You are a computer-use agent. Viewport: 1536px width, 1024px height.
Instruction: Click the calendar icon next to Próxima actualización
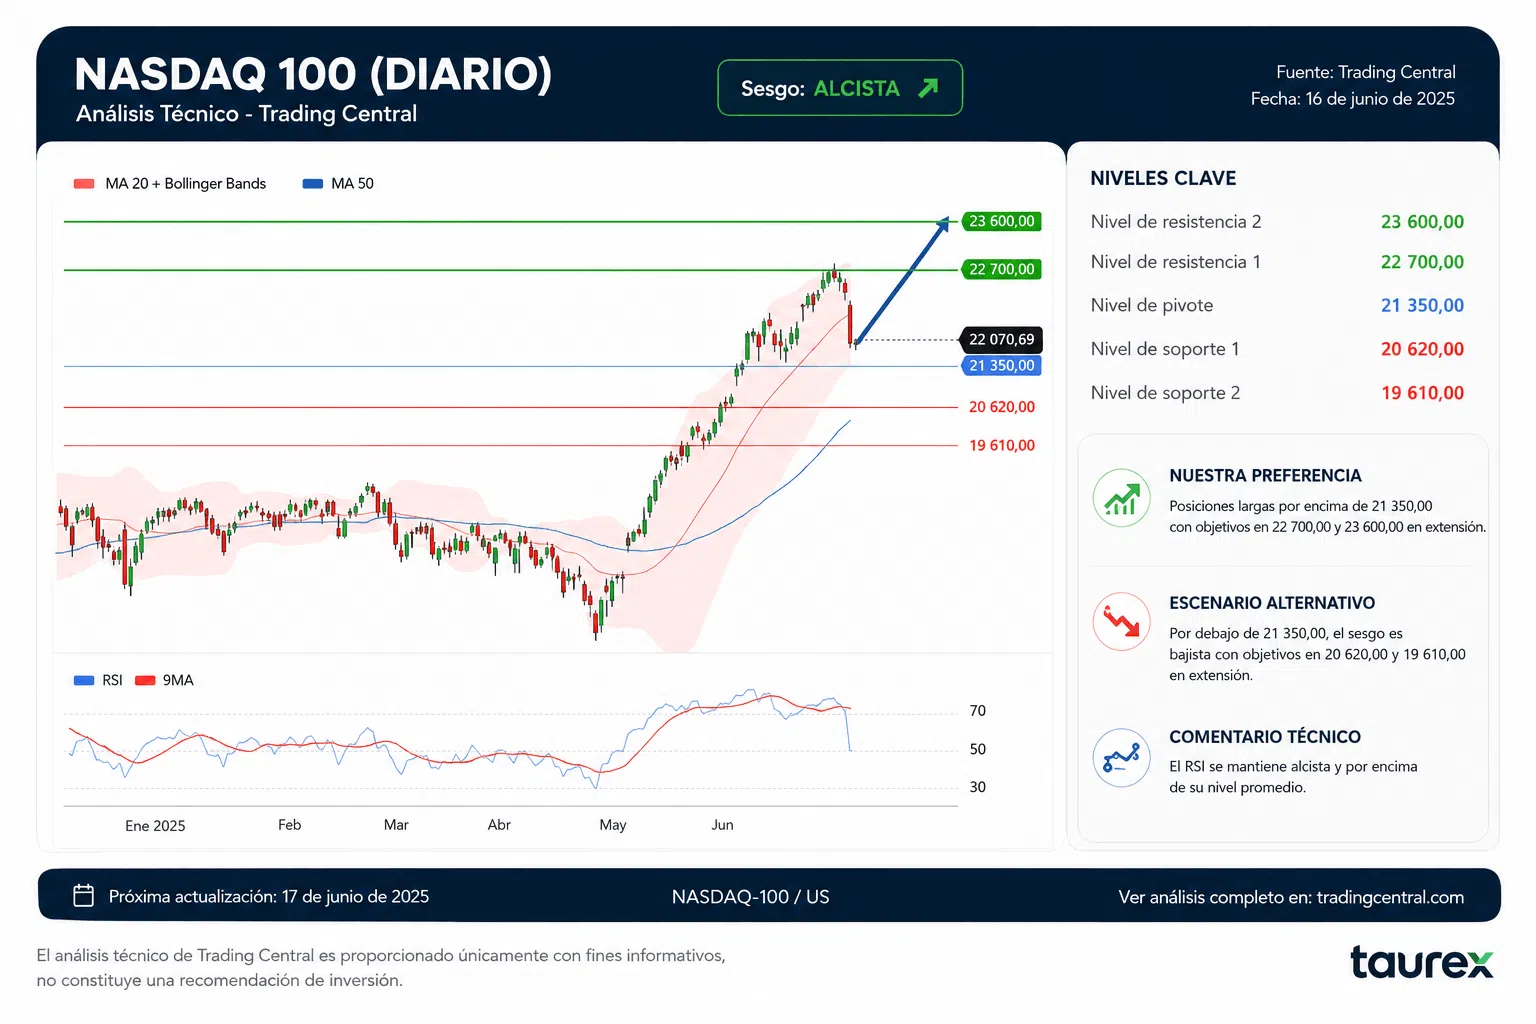point(84,895)
